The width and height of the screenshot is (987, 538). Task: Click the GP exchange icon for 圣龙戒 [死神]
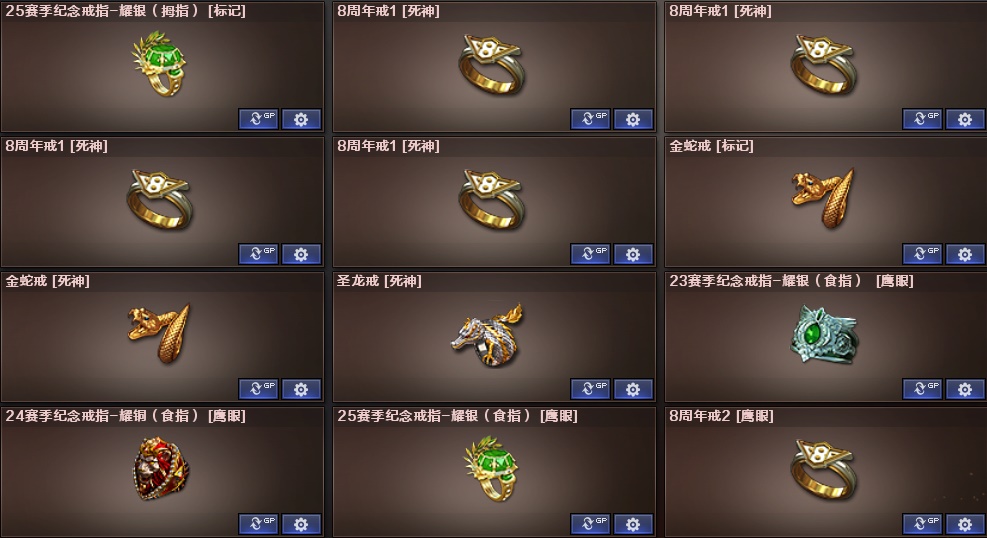point(590,389)
